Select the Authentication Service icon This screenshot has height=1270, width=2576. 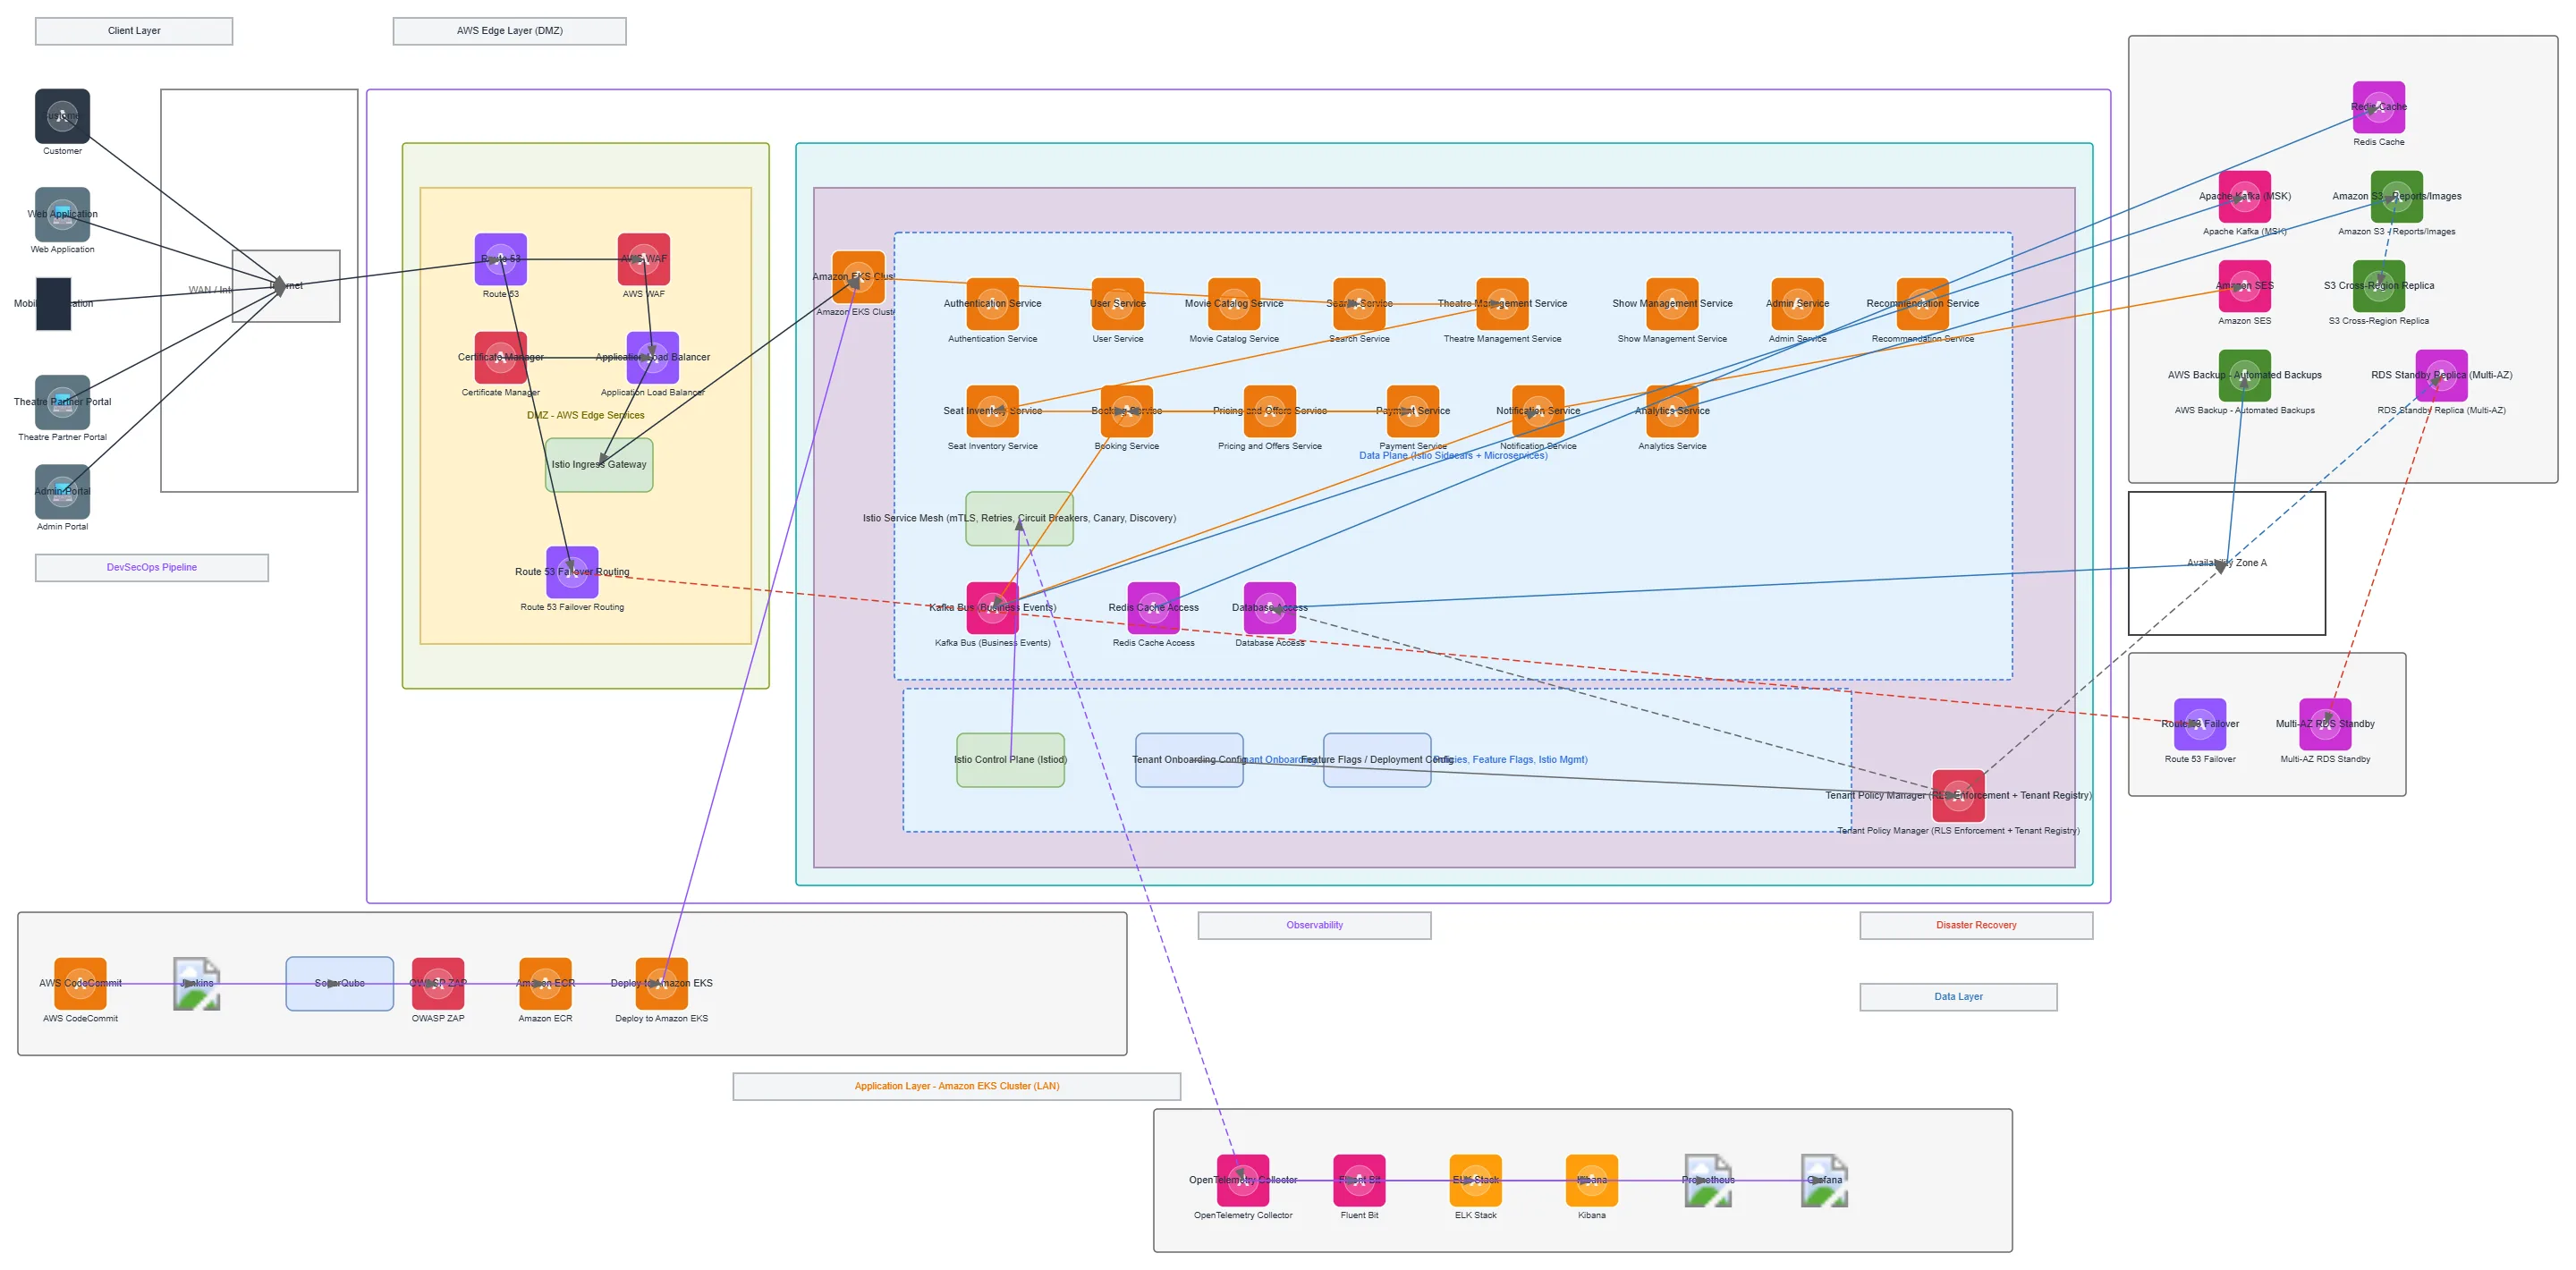tap(992, 304)
